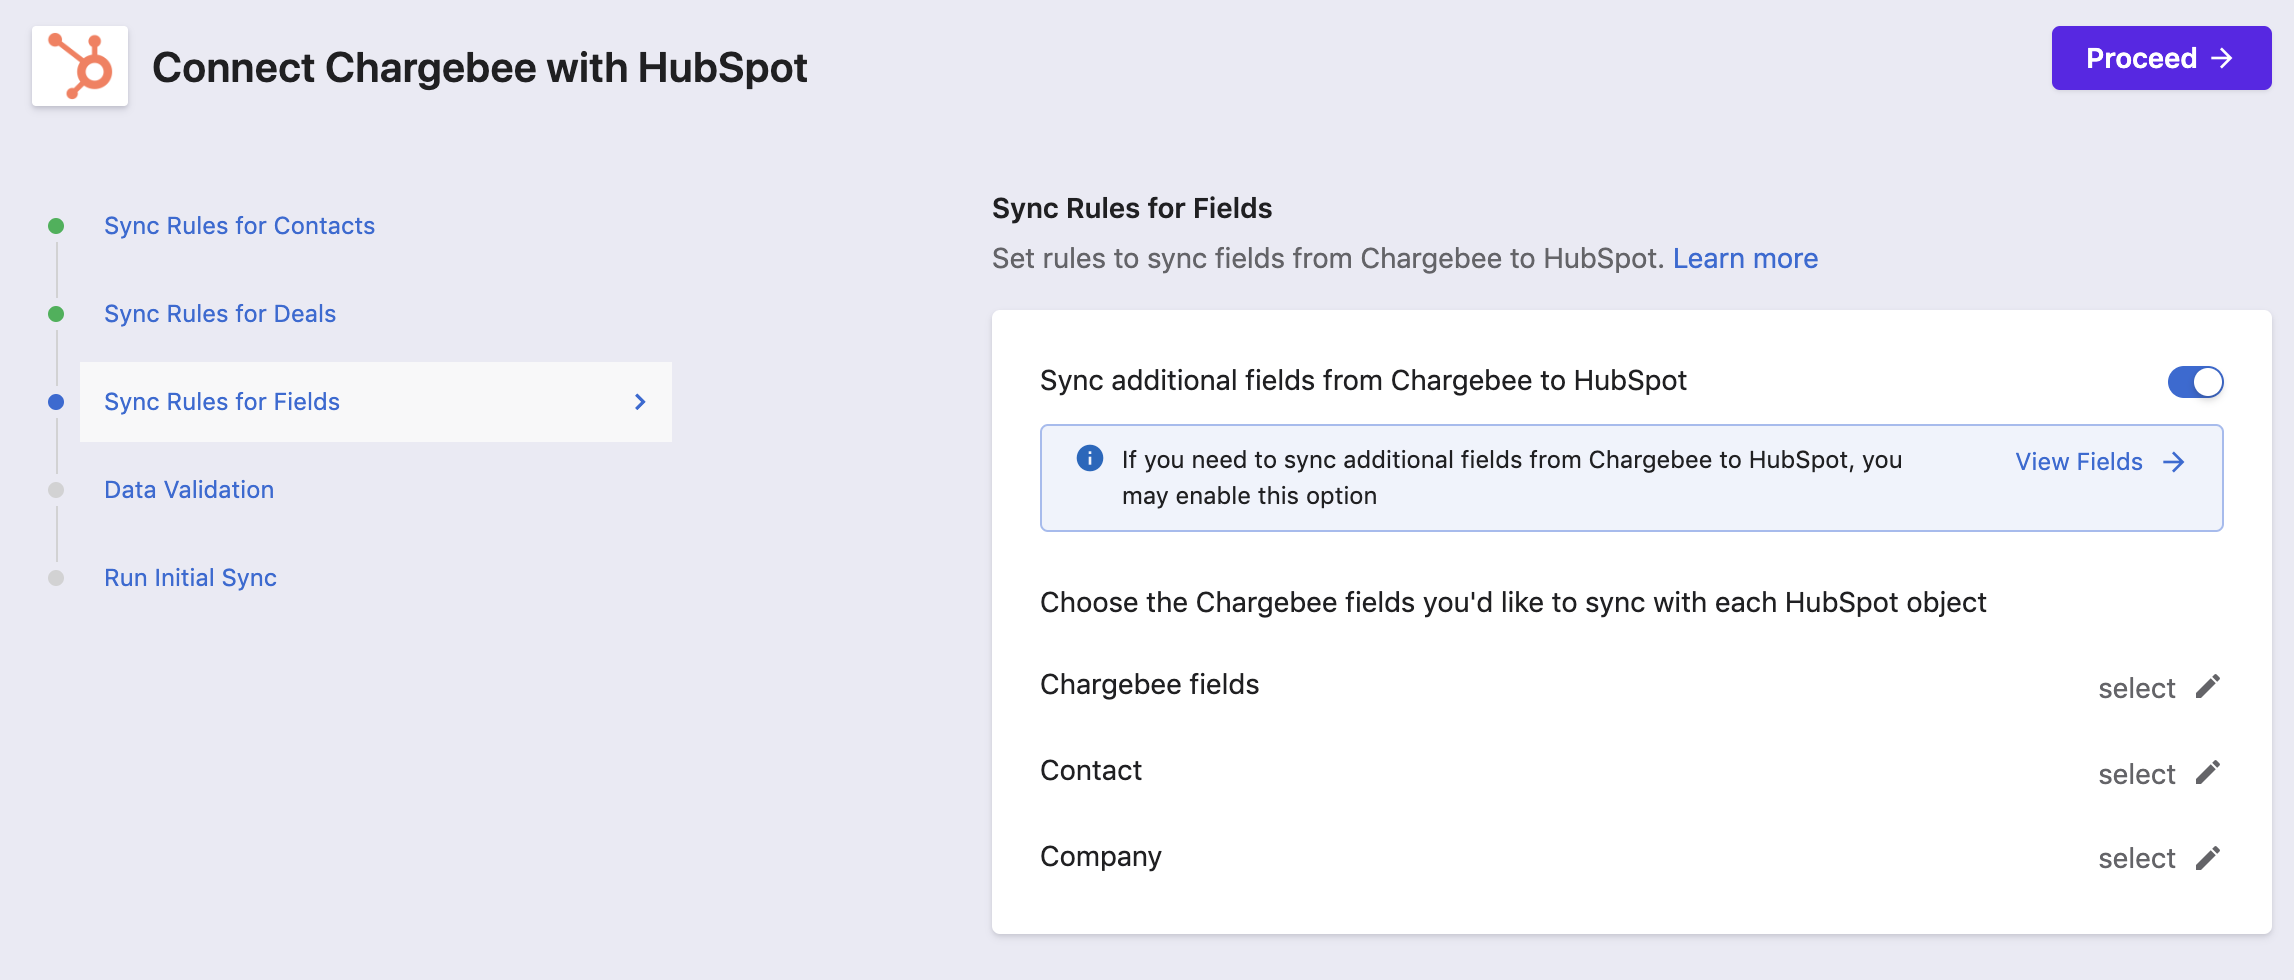Click the blue info icon in notice
2294x980 pixels.
point(1089,459)
